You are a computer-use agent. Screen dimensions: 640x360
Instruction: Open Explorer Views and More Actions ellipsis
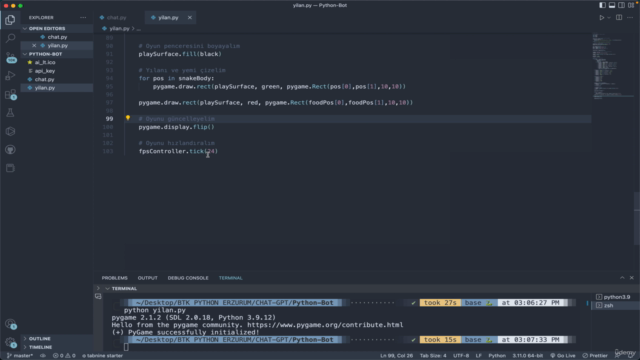(x=83, y=18)
